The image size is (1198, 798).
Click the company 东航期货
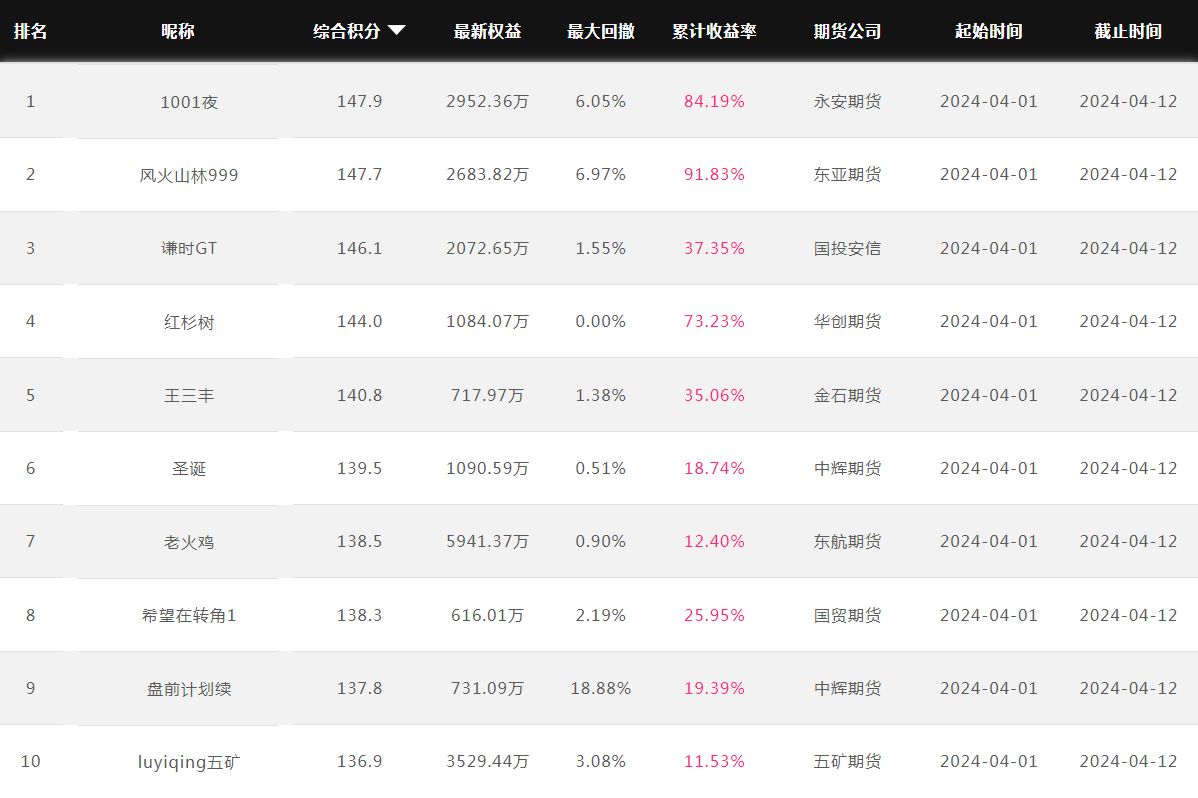847,541
